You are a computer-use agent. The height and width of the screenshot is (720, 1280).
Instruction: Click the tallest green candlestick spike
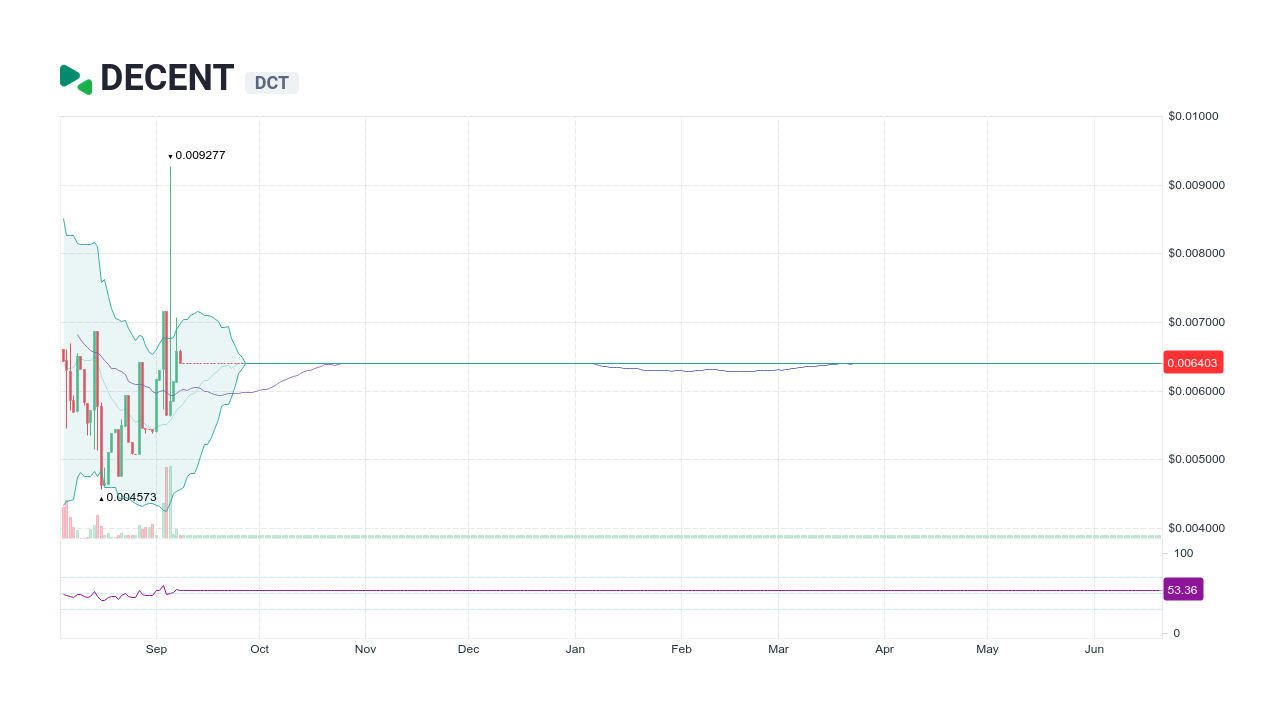tap(170, 250)
